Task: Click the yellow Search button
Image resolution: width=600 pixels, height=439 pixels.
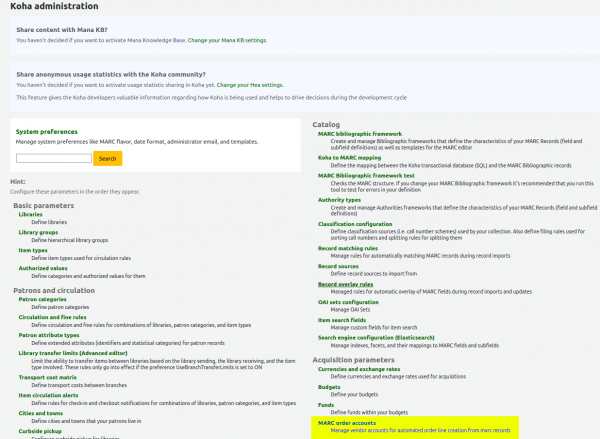Action: click(x=108, y=158)
